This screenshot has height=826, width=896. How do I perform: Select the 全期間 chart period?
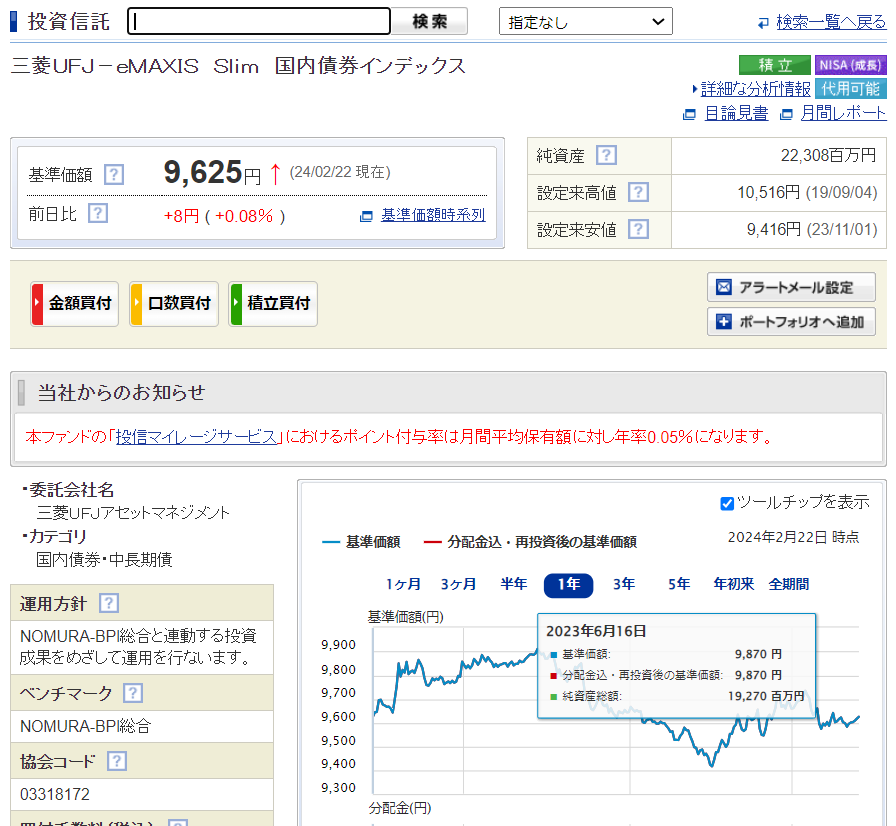pos(789,584)
